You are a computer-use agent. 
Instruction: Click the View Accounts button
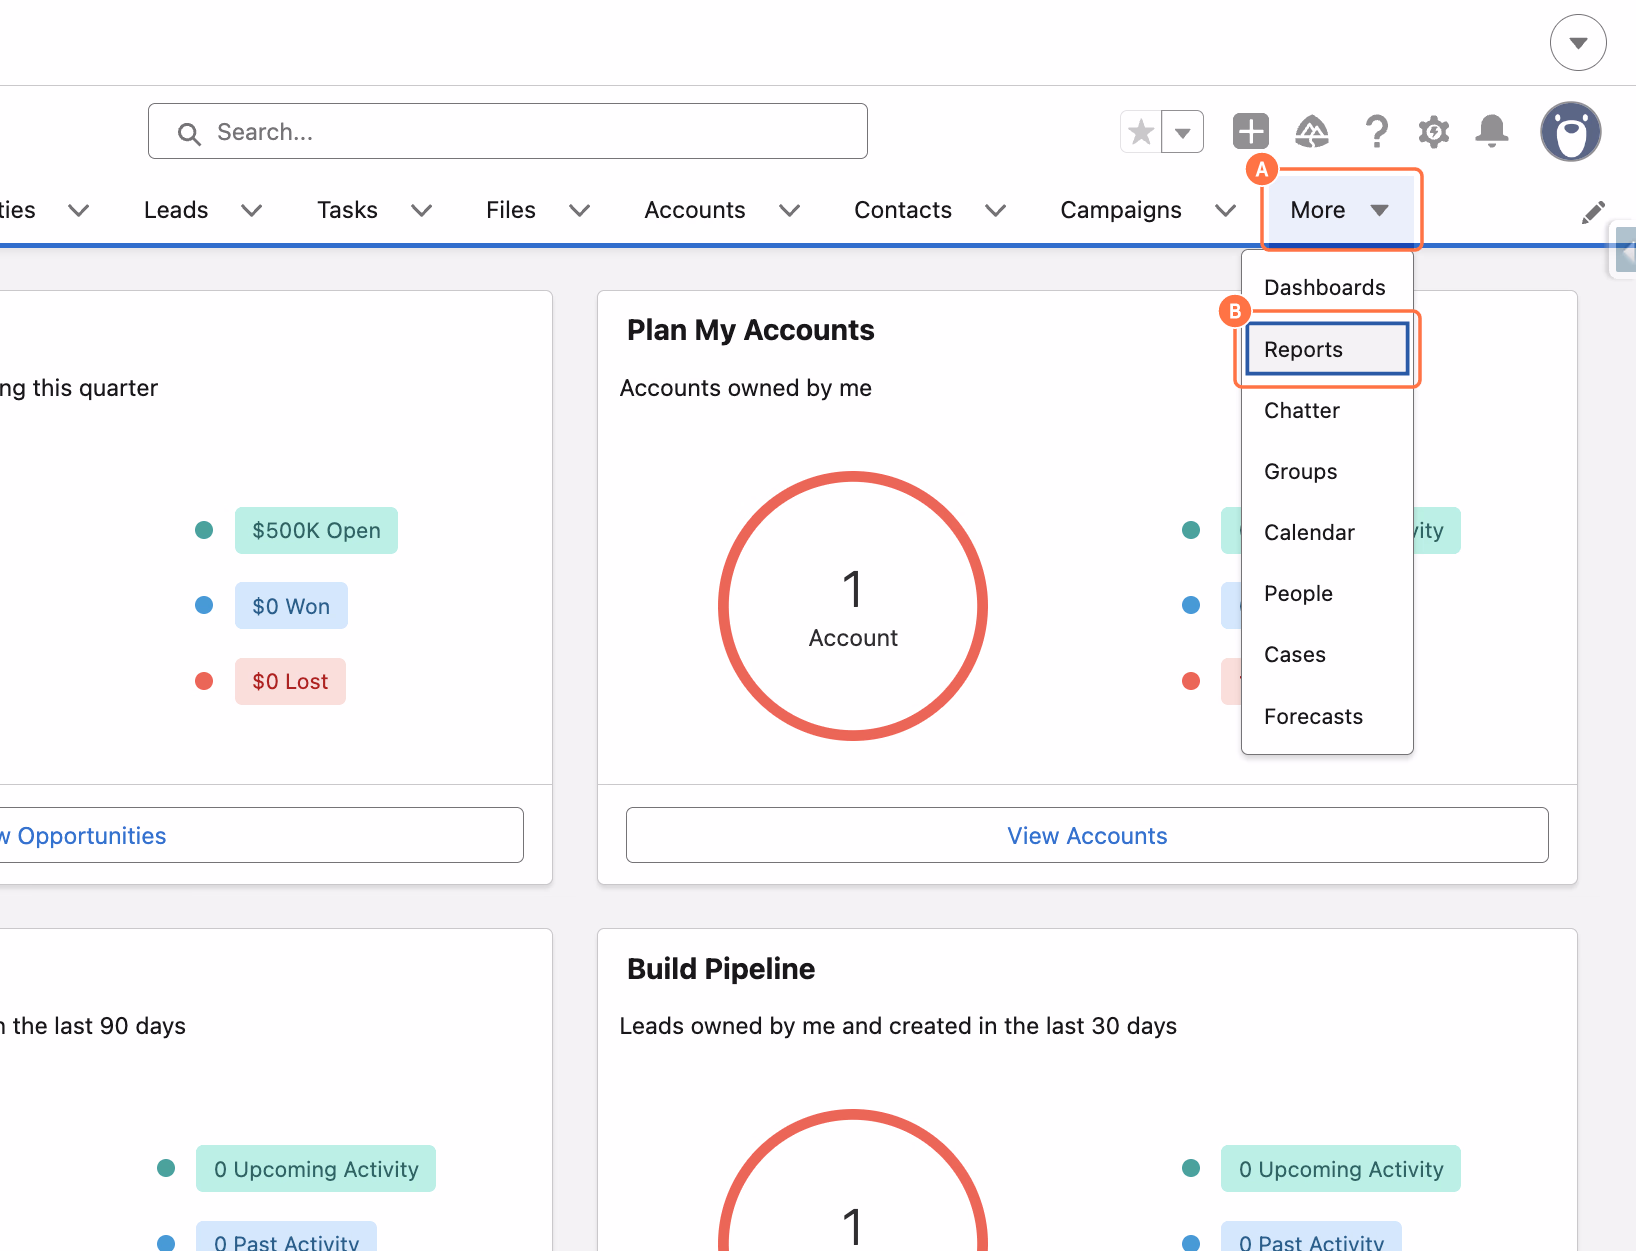tap(1087, 835)
